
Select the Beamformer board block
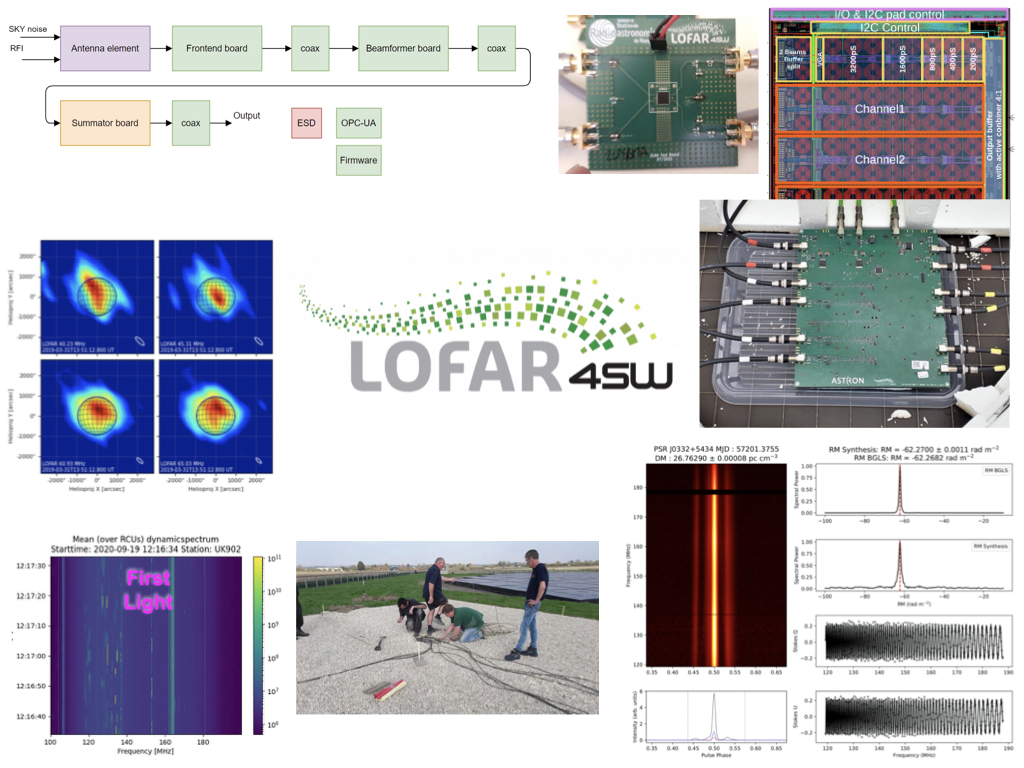(403, 48)
